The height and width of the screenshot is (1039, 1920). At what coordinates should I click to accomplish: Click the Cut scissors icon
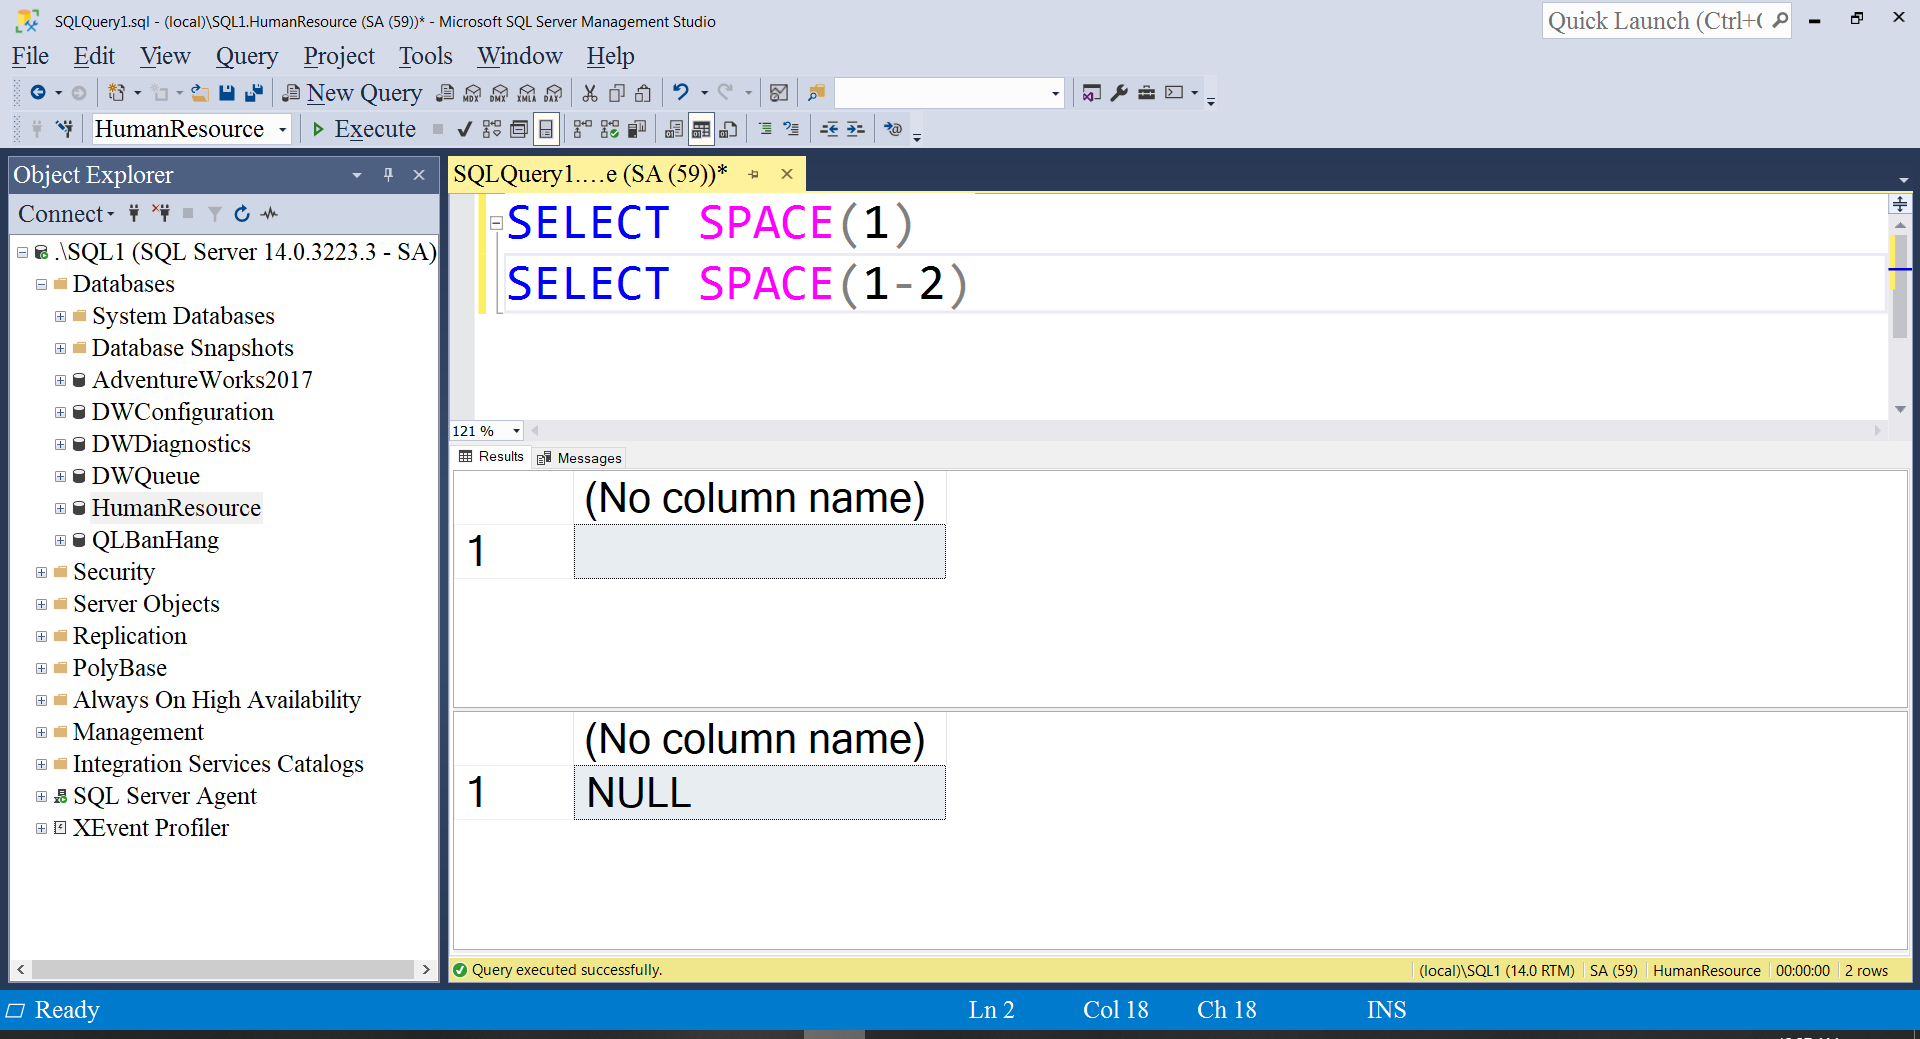[590, 93]
